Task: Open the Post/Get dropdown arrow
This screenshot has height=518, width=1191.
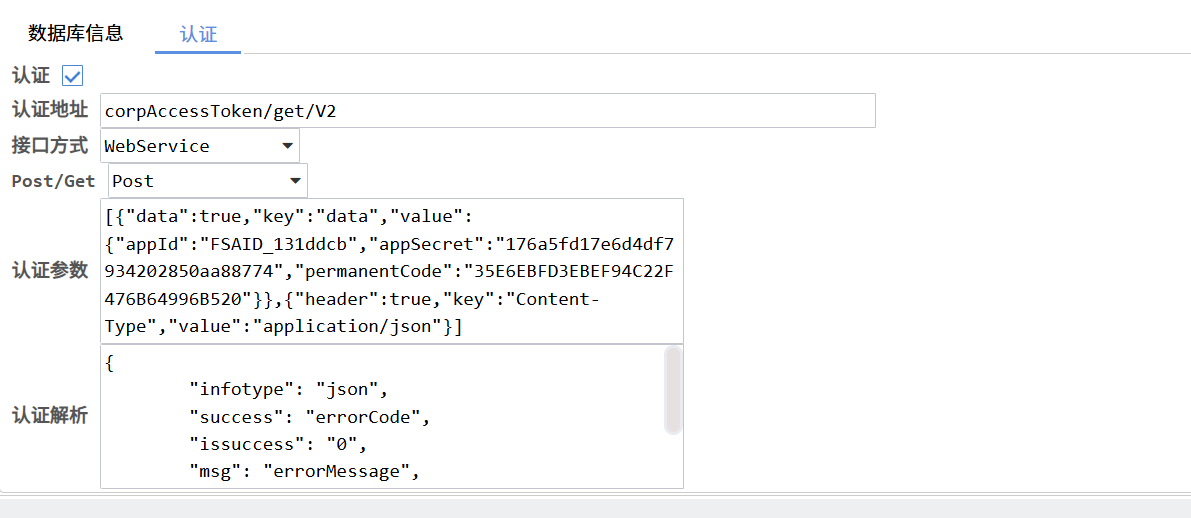Action: click(295, 181)
